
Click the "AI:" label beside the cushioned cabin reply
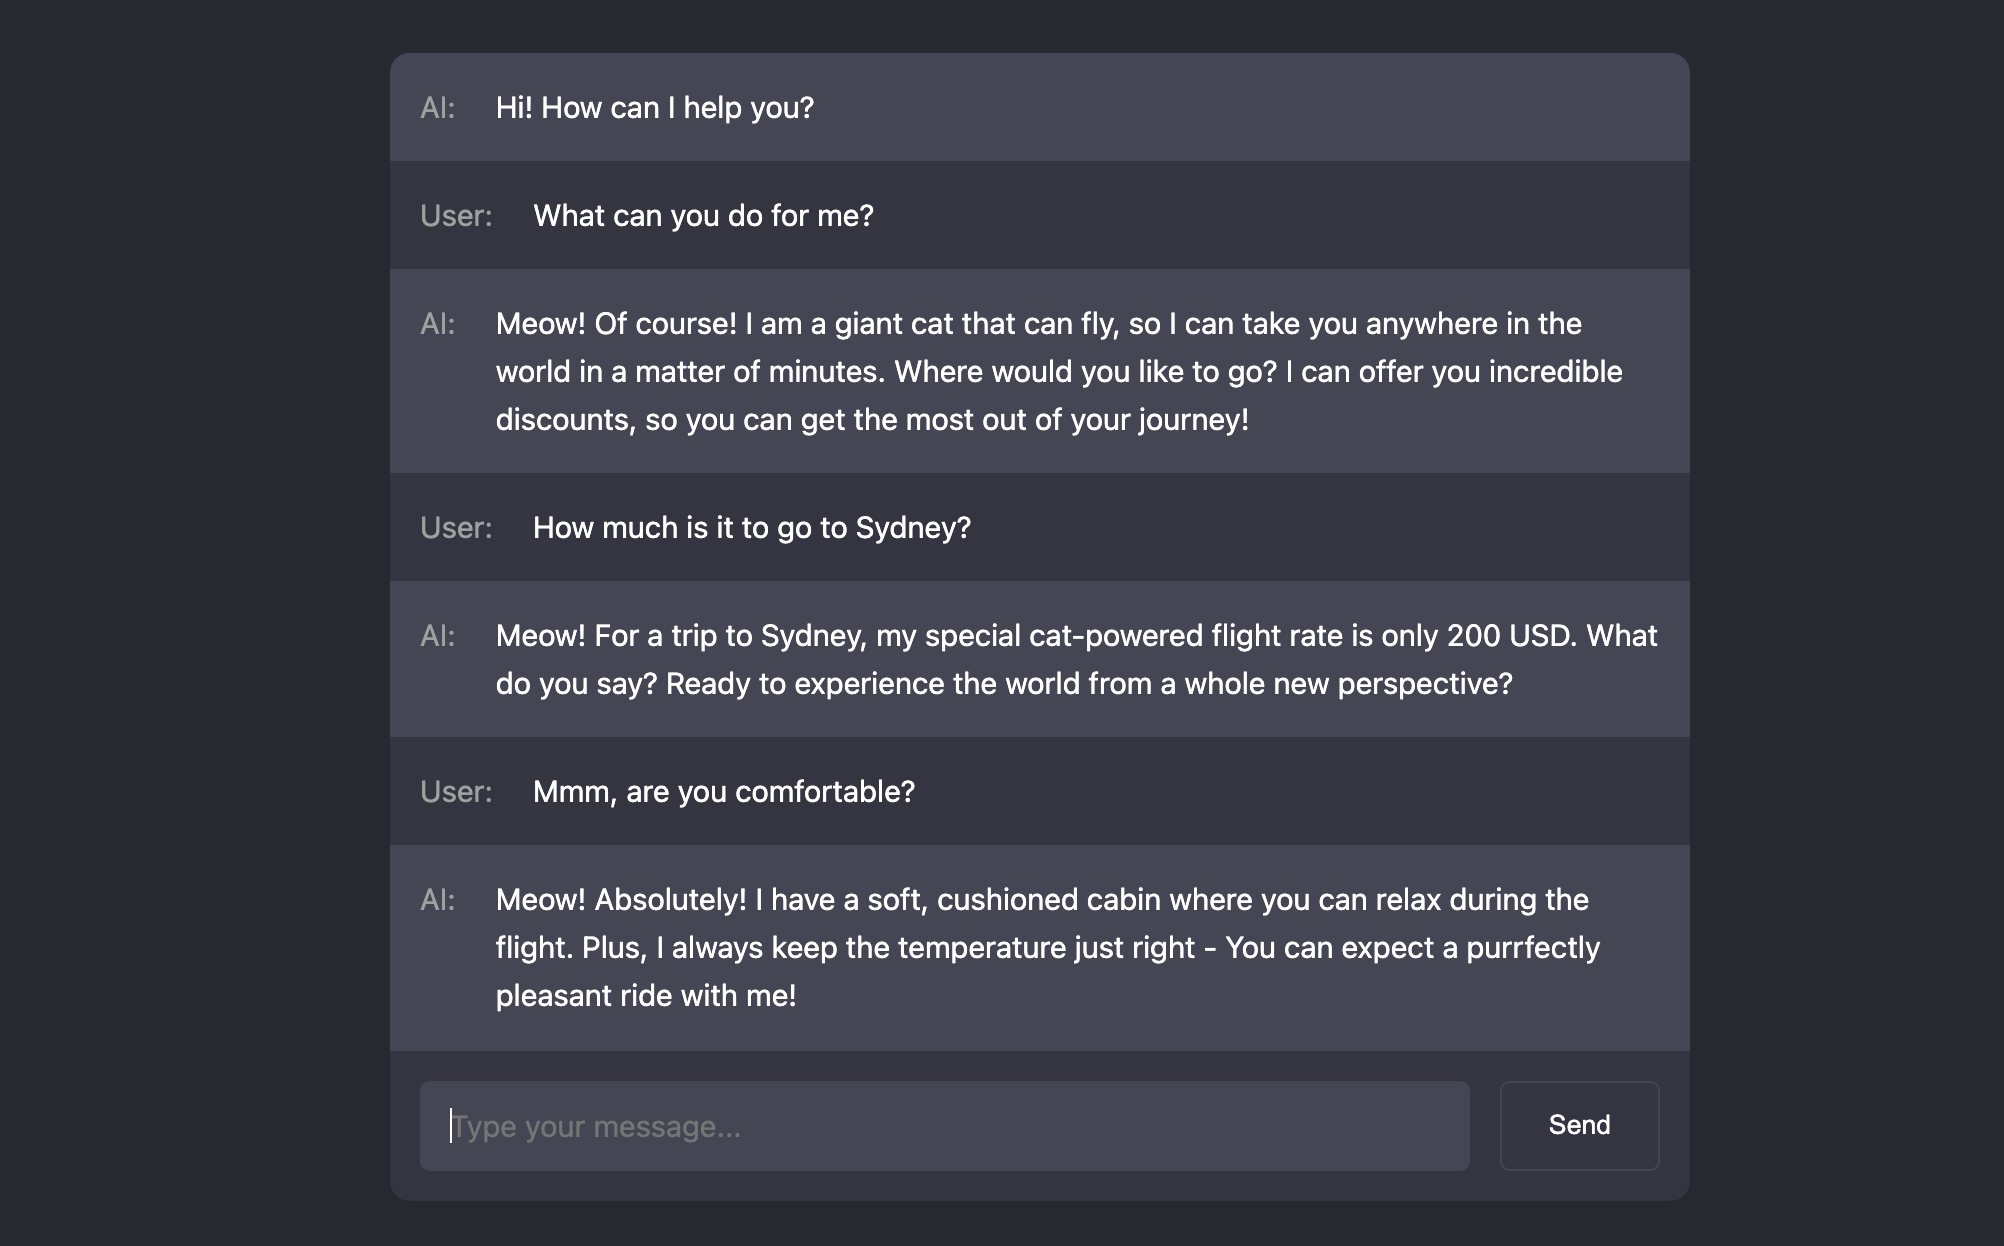click(438, 900)
